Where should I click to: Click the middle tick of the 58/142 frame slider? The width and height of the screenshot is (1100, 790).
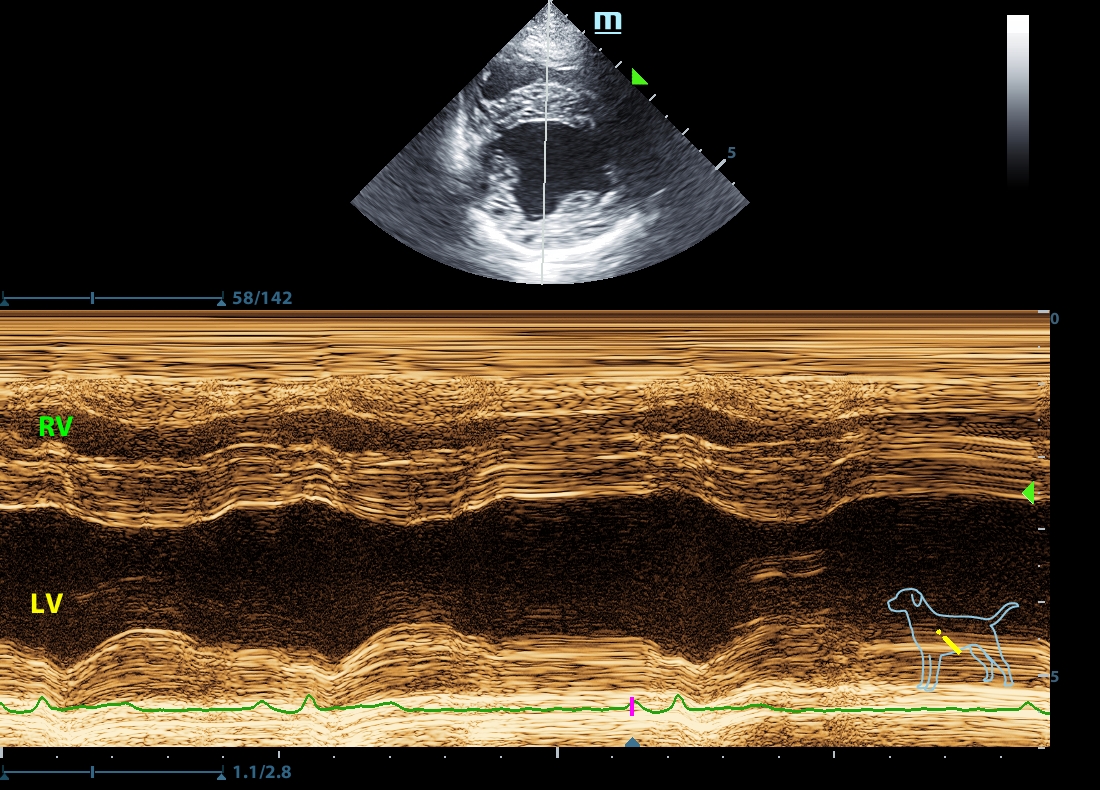pos(92,298)
